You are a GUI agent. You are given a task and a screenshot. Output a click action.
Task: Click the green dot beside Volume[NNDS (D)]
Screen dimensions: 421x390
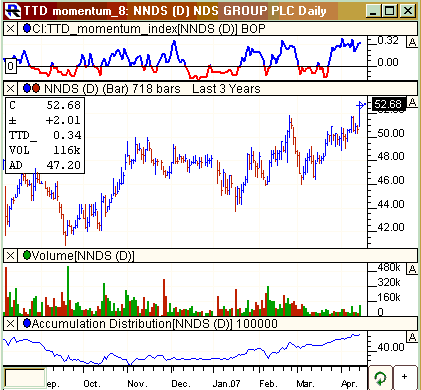point(27,255)
